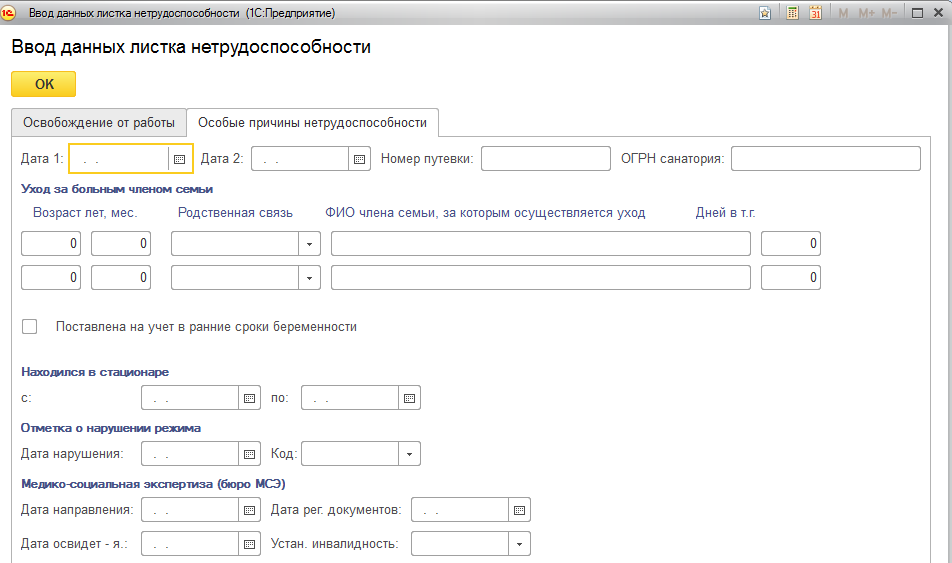Close the sick leave entry window
The height and width of the screenshot is (563, 952).
pos(938,13)
